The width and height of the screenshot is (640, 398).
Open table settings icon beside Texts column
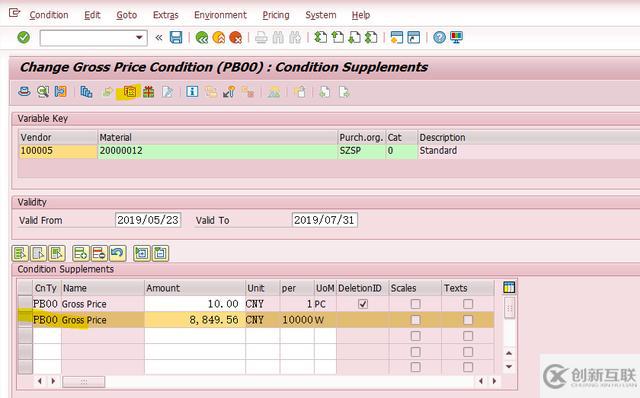click(509, 288)
